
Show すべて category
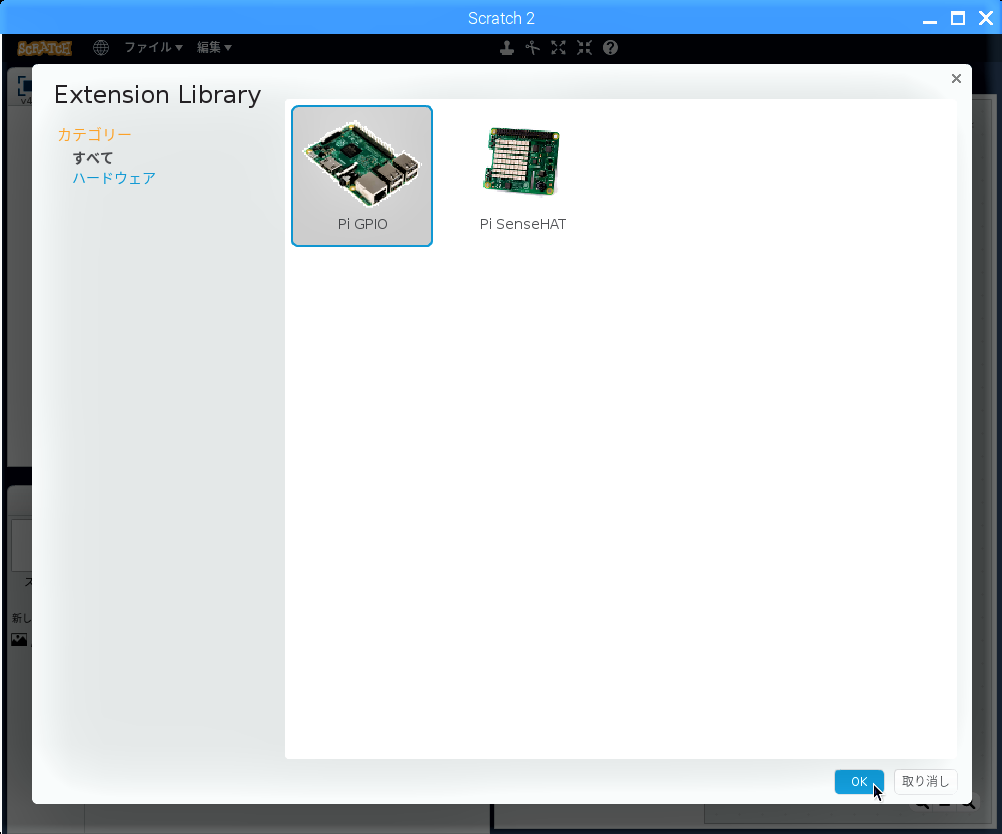pos(93,158)
